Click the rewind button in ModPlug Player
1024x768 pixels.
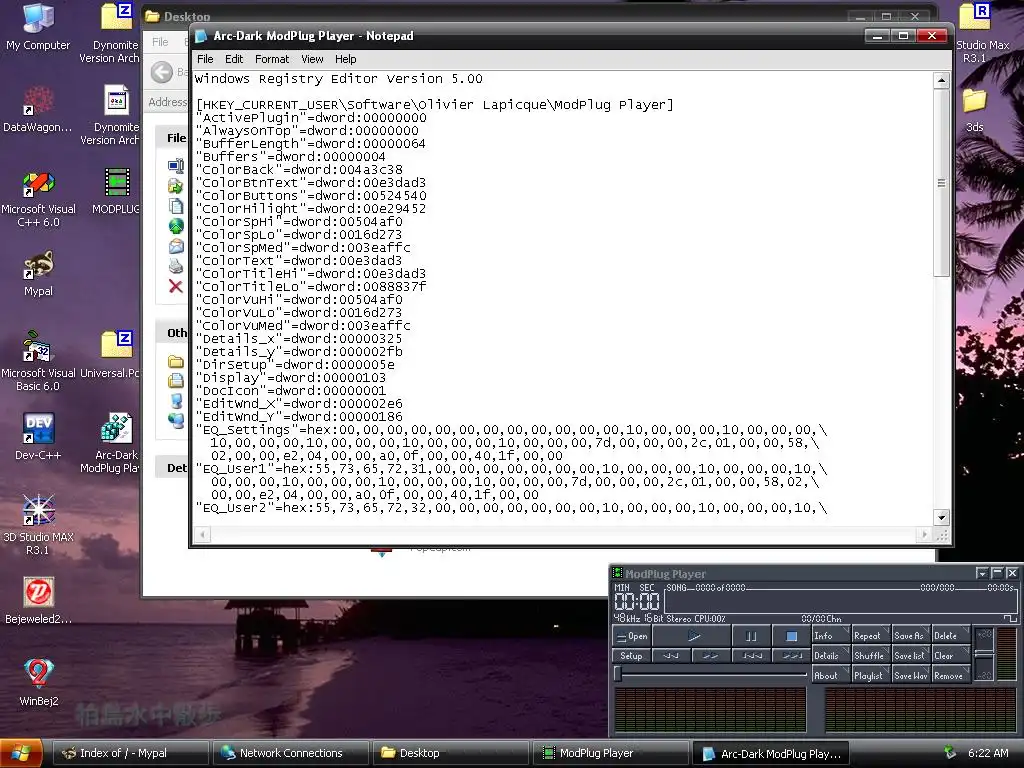tap(671, 656)
